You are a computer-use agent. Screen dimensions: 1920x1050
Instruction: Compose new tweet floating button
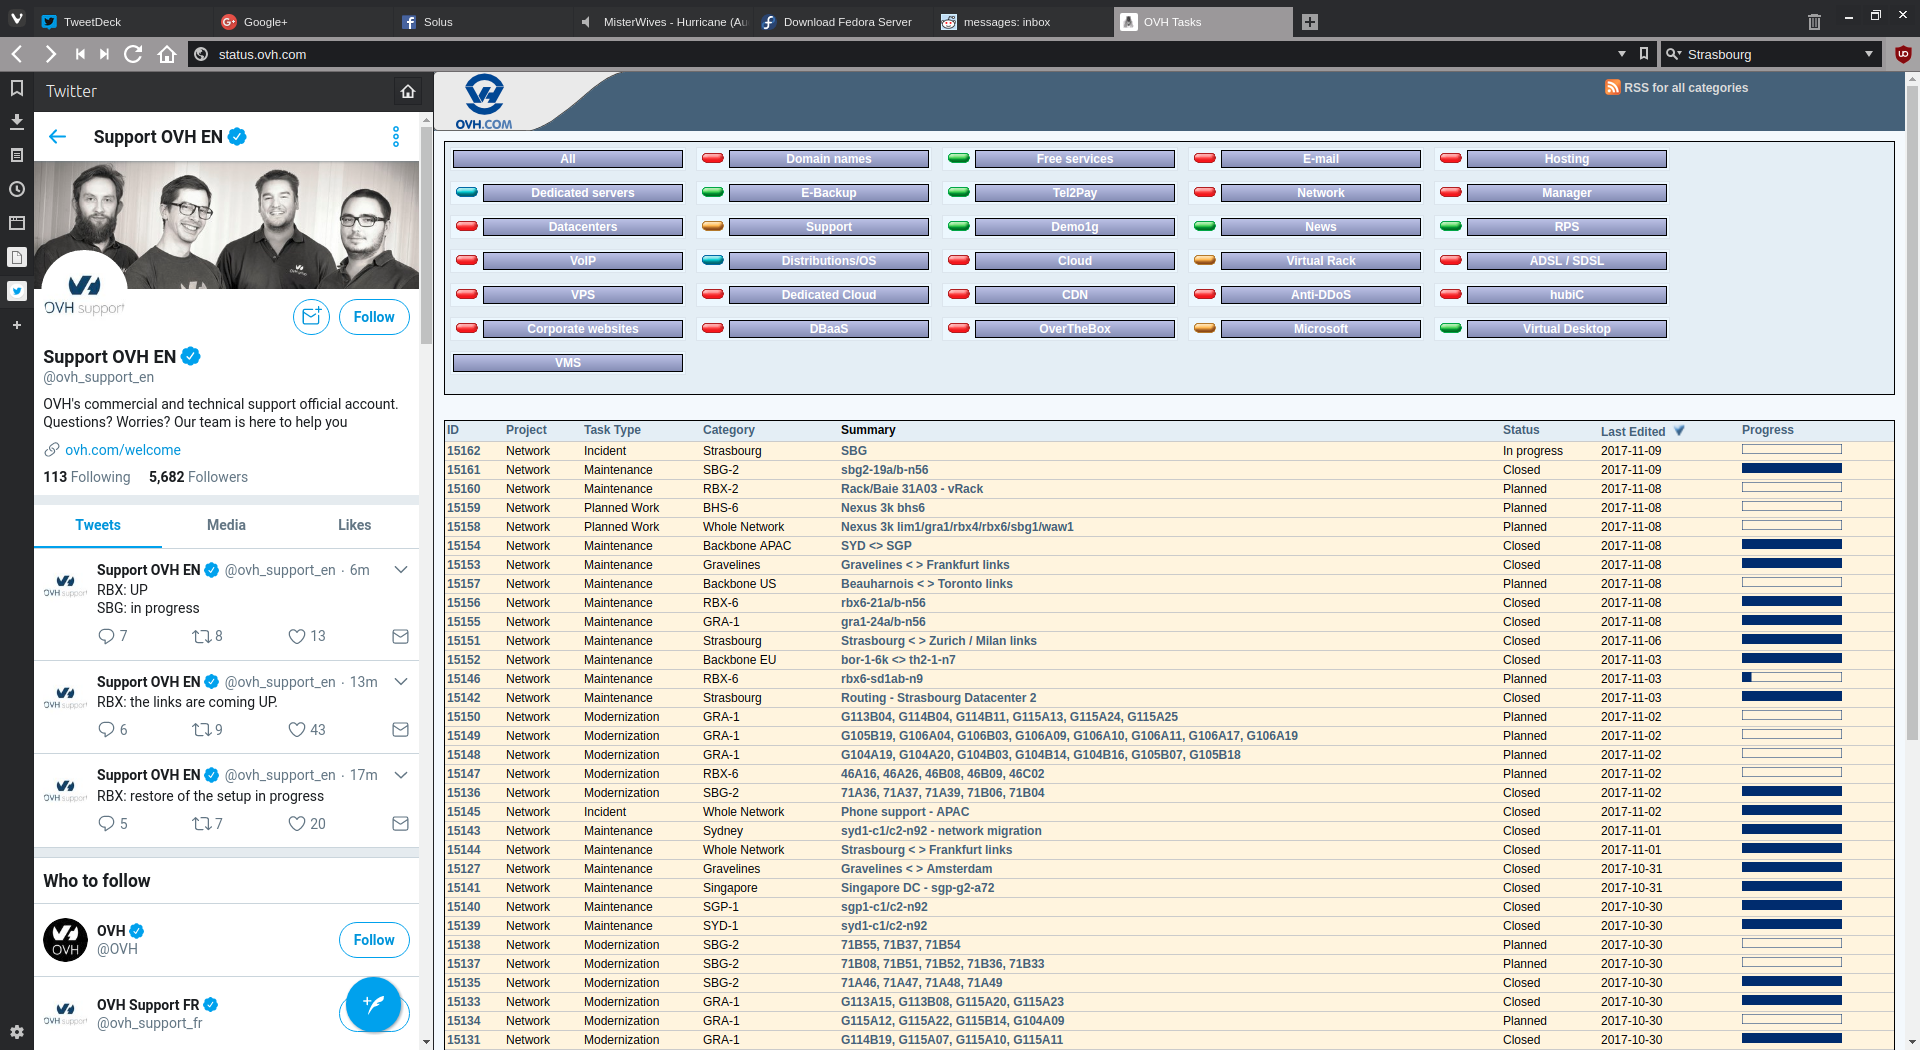374,1004
